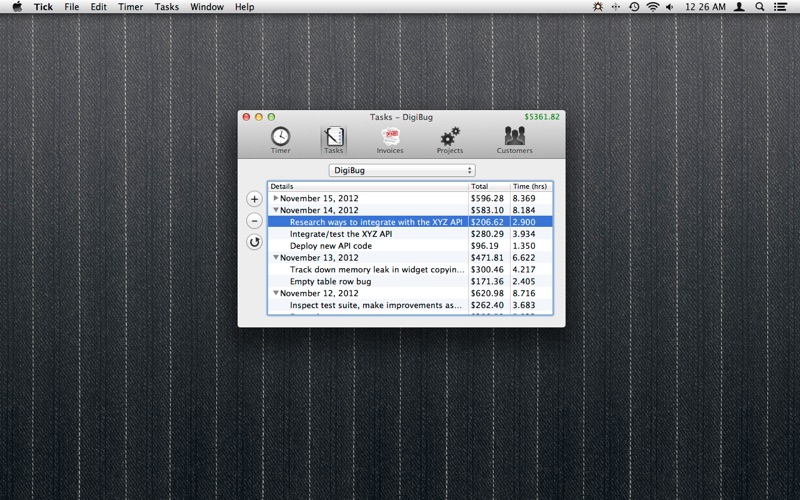This screenshot has width=800, height=500.
Task: Sort by the Total column header
Action: click(489, 186)
